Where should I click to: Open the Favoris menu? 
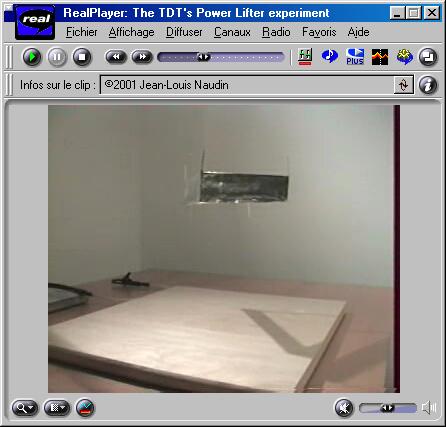319,32
